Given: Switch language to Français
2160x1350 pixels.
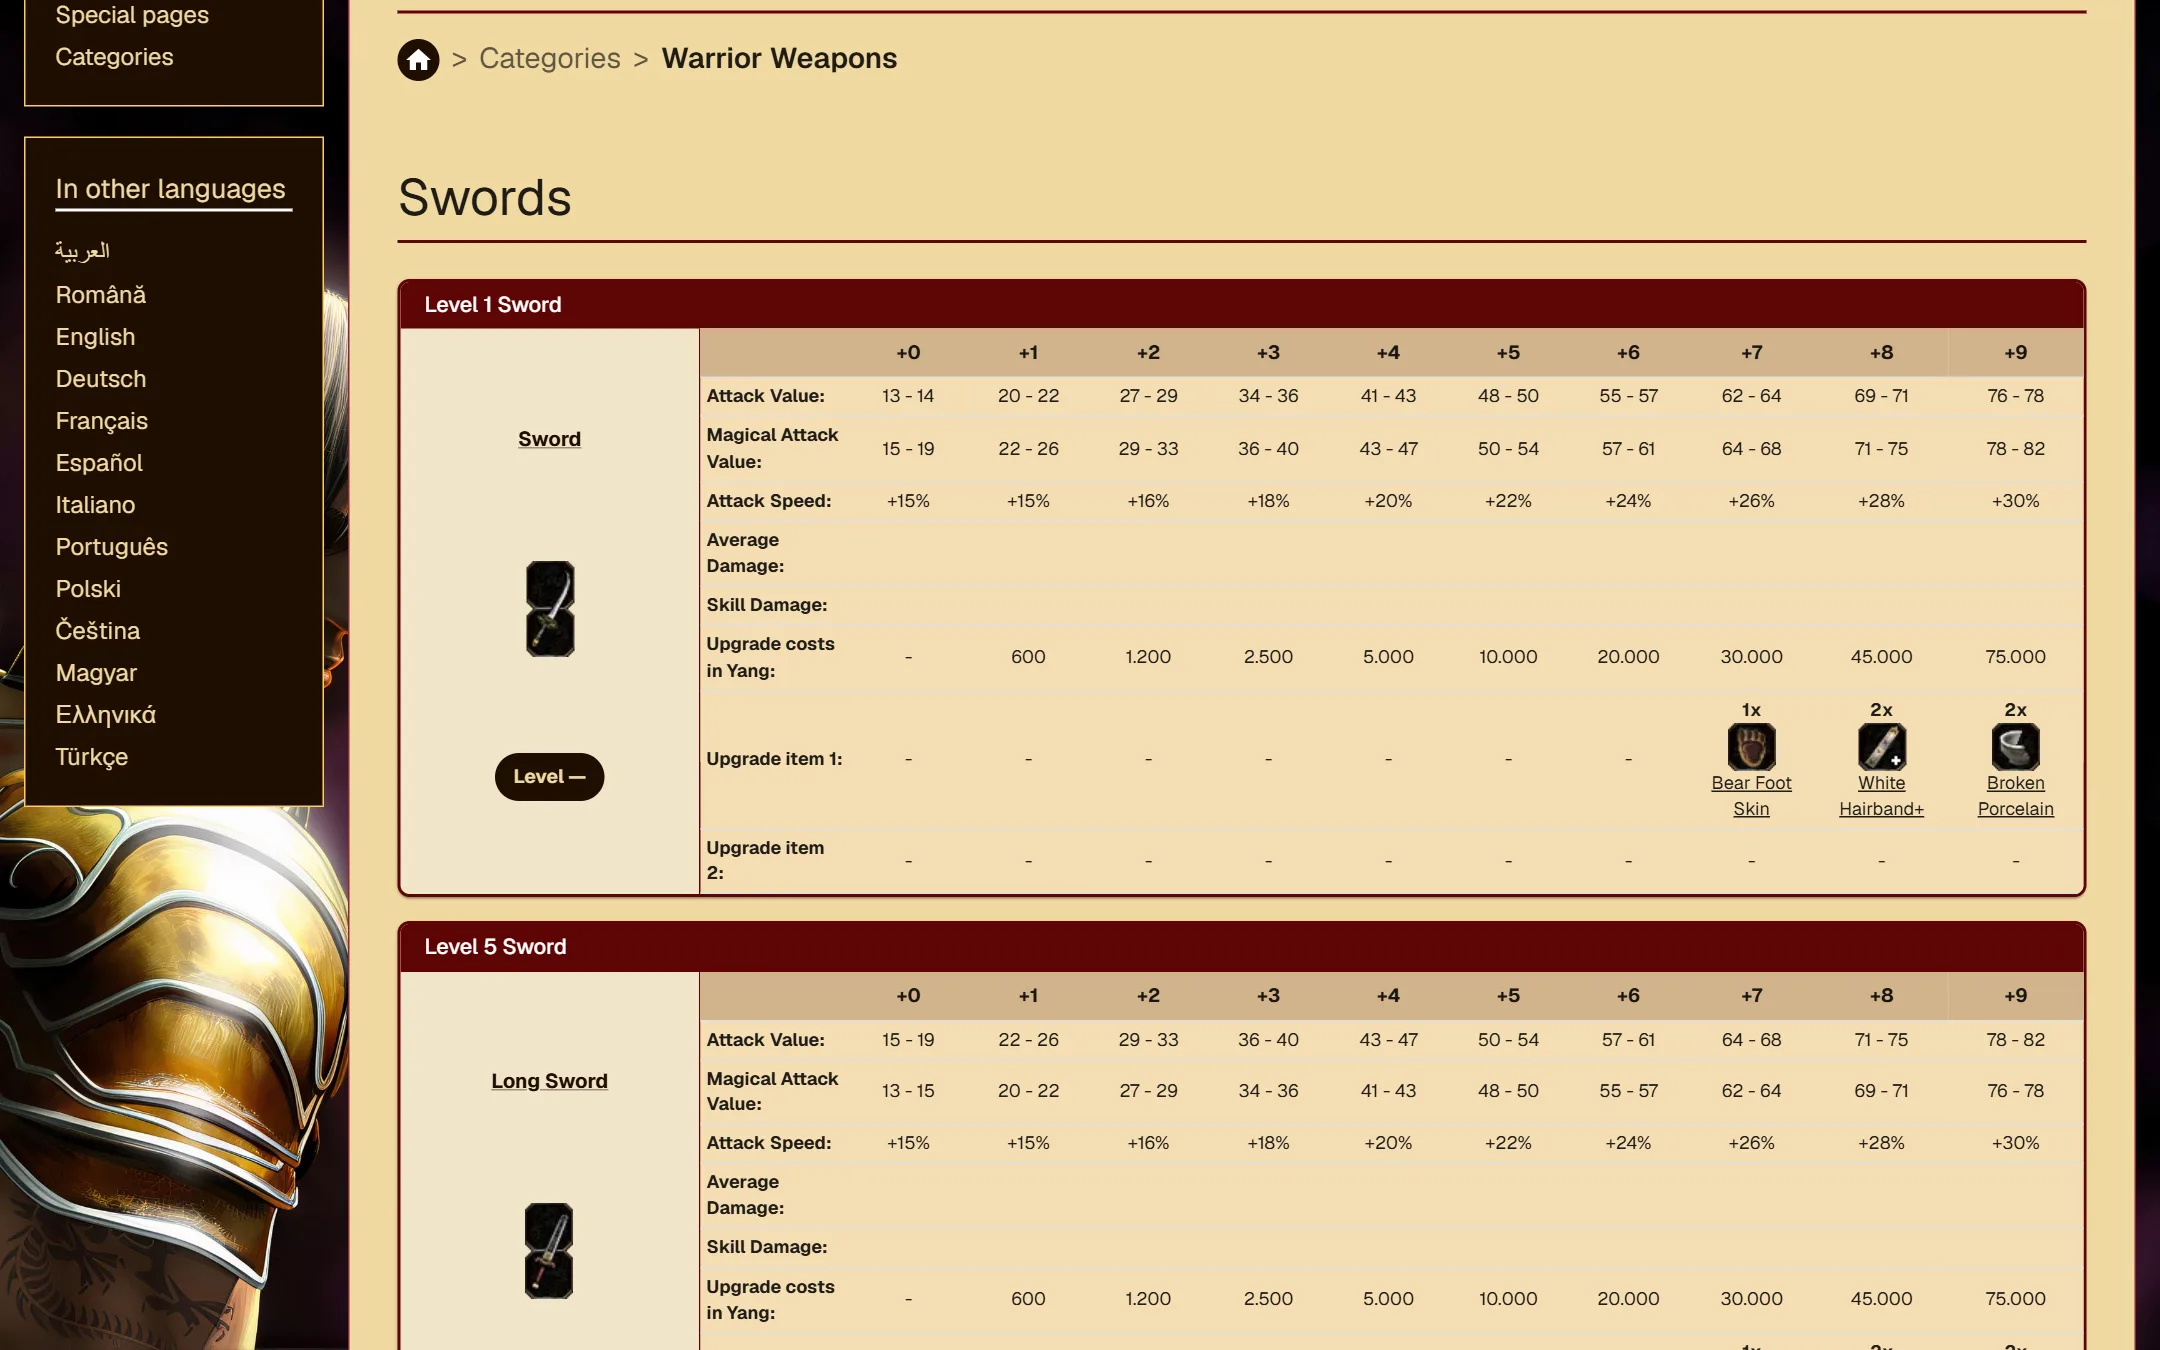Looking at the screenshot, I should [102, 420].
